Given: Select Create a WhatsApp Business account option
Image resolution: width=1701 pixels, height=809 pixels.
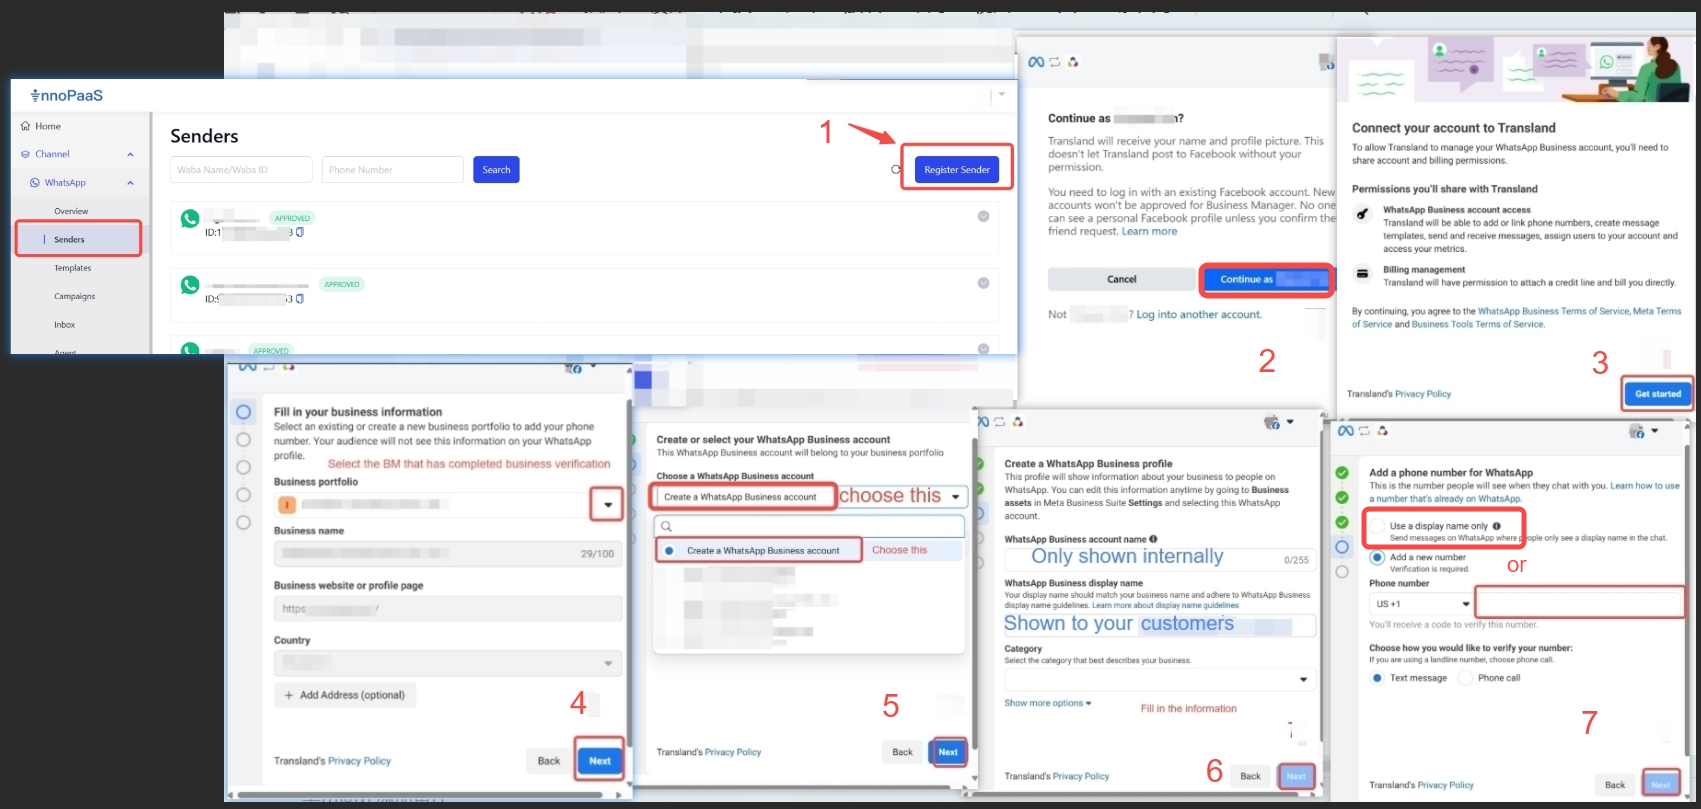Looking at the screenshot, I should pos(763,551).
